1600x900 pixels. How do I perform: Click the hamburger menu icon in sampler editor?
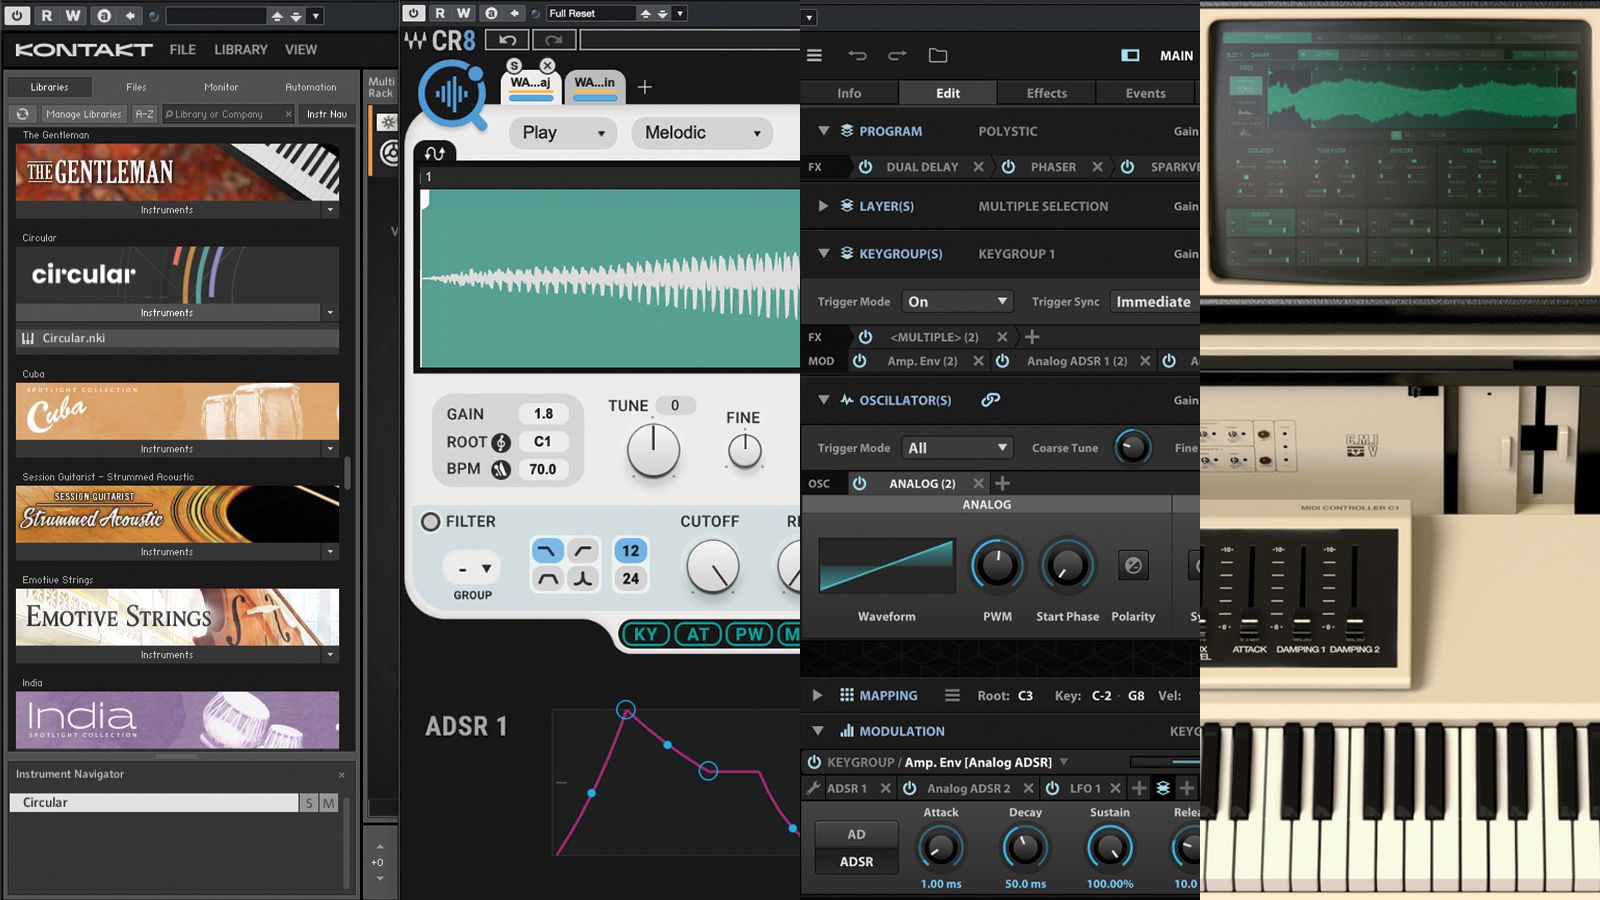814,55
